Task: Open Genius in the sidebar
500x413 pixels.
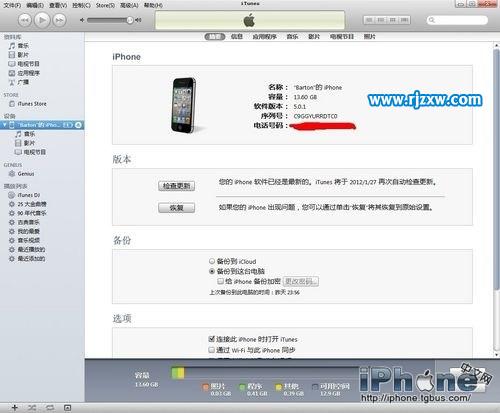Action: 22,174
